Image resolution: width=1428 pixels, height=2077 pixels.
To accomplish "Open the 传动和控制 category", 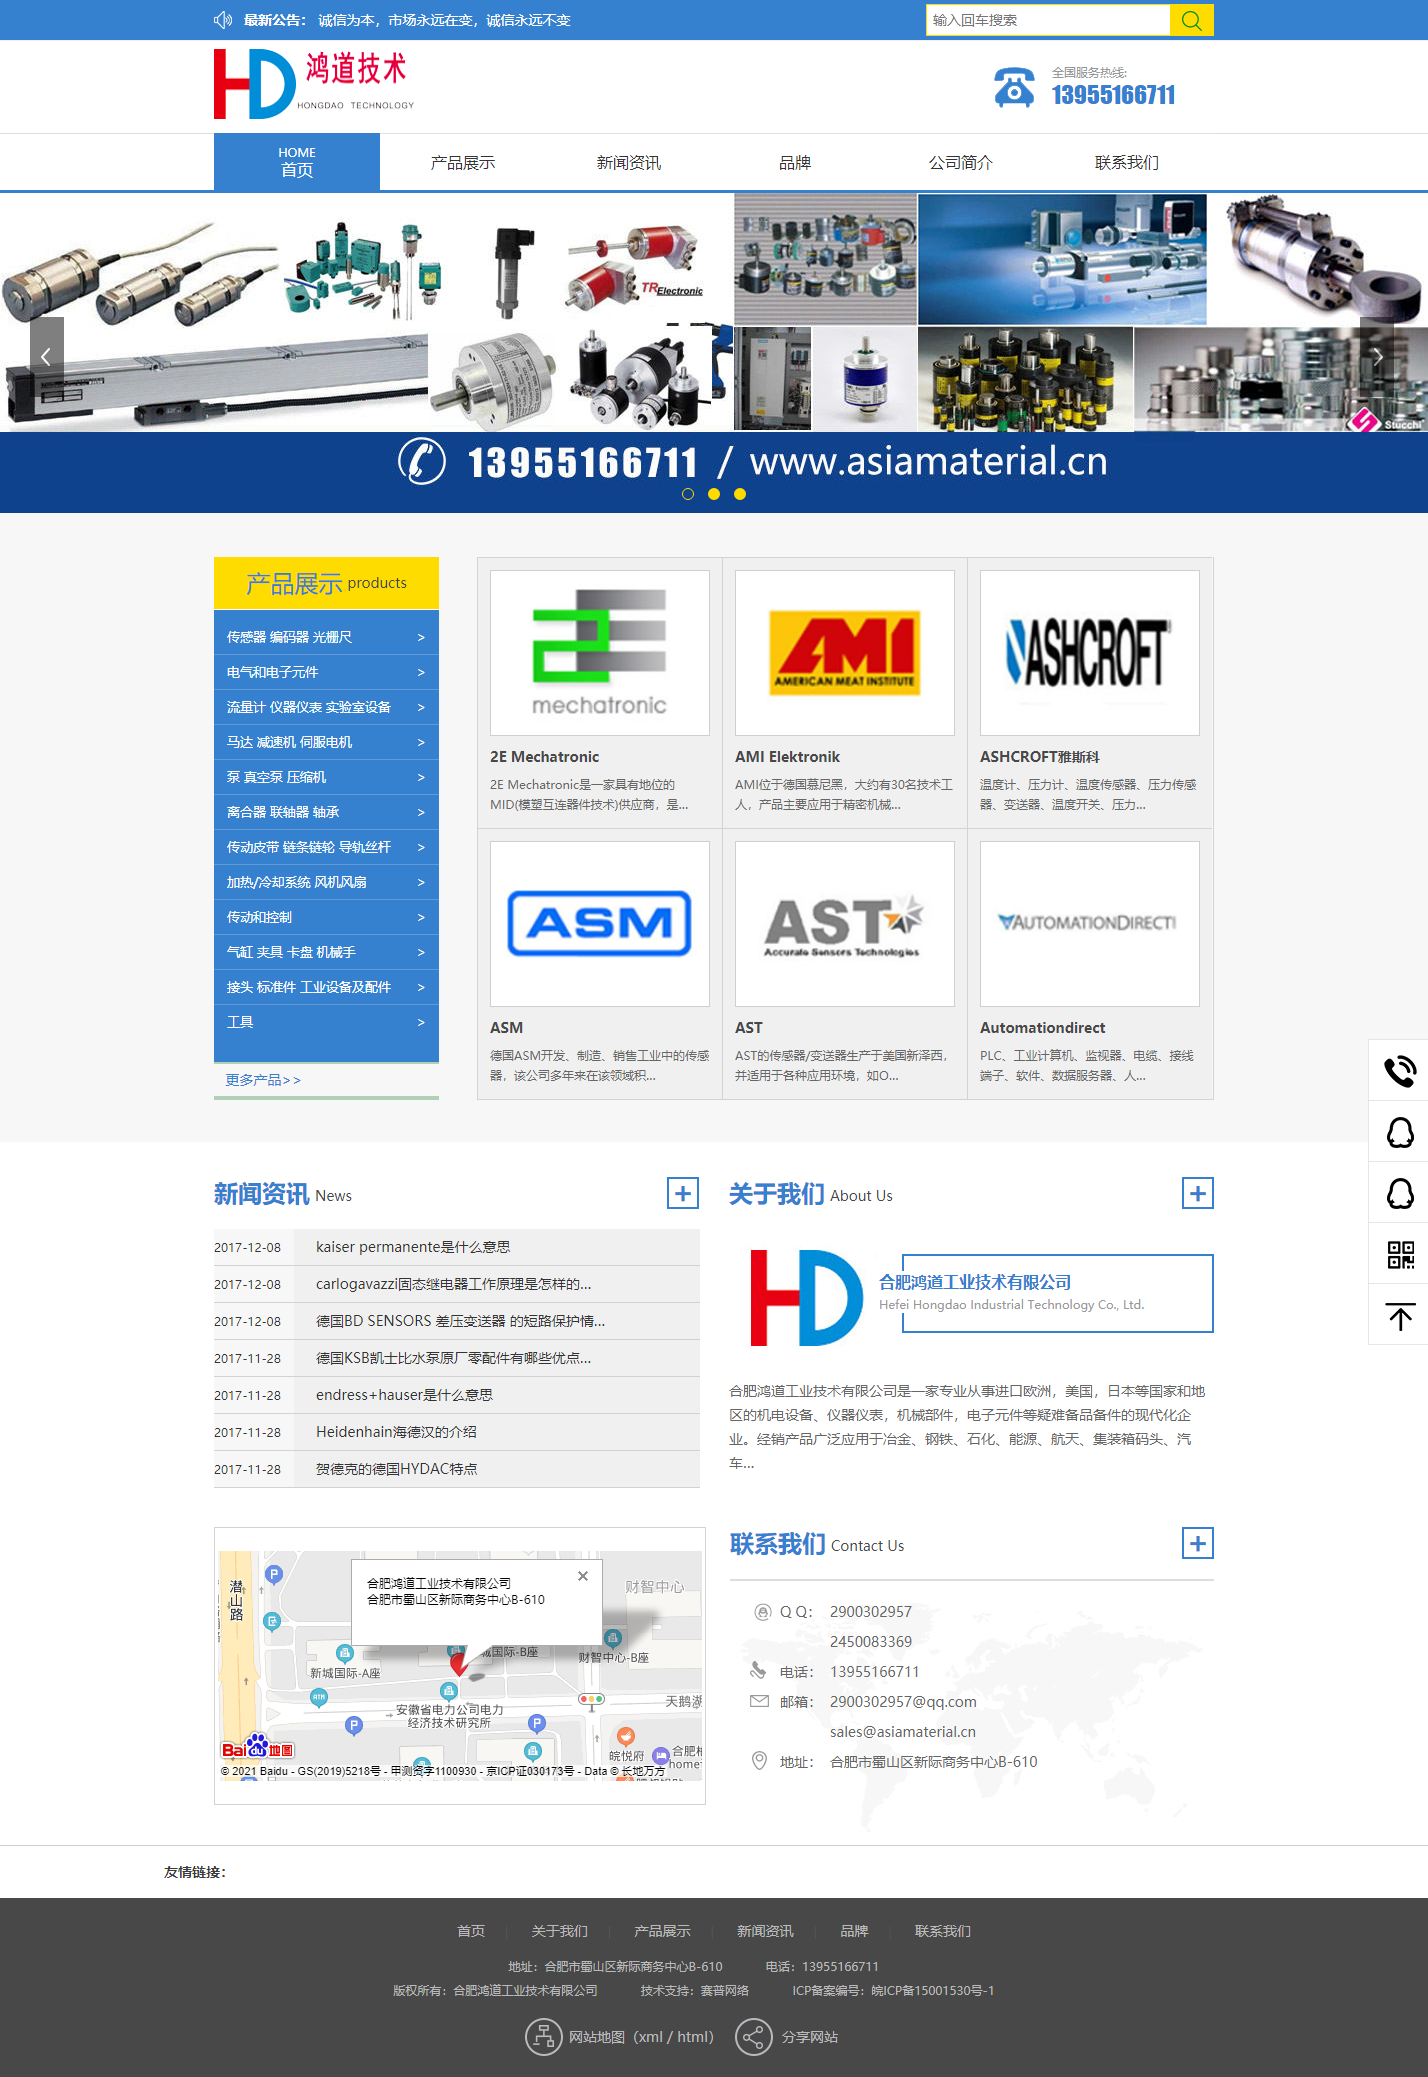I will coord(326,917).
